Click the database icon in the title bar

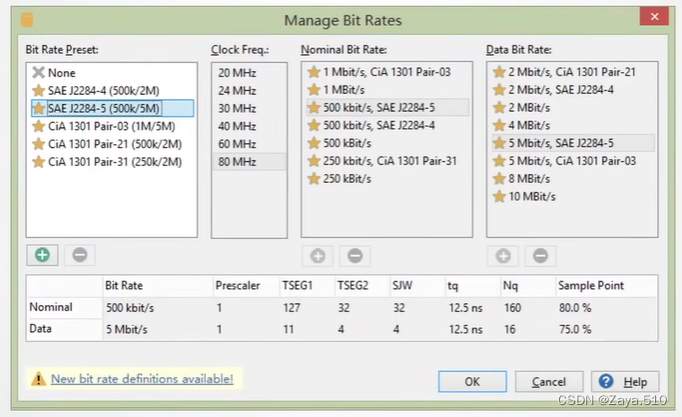[27, 20]
